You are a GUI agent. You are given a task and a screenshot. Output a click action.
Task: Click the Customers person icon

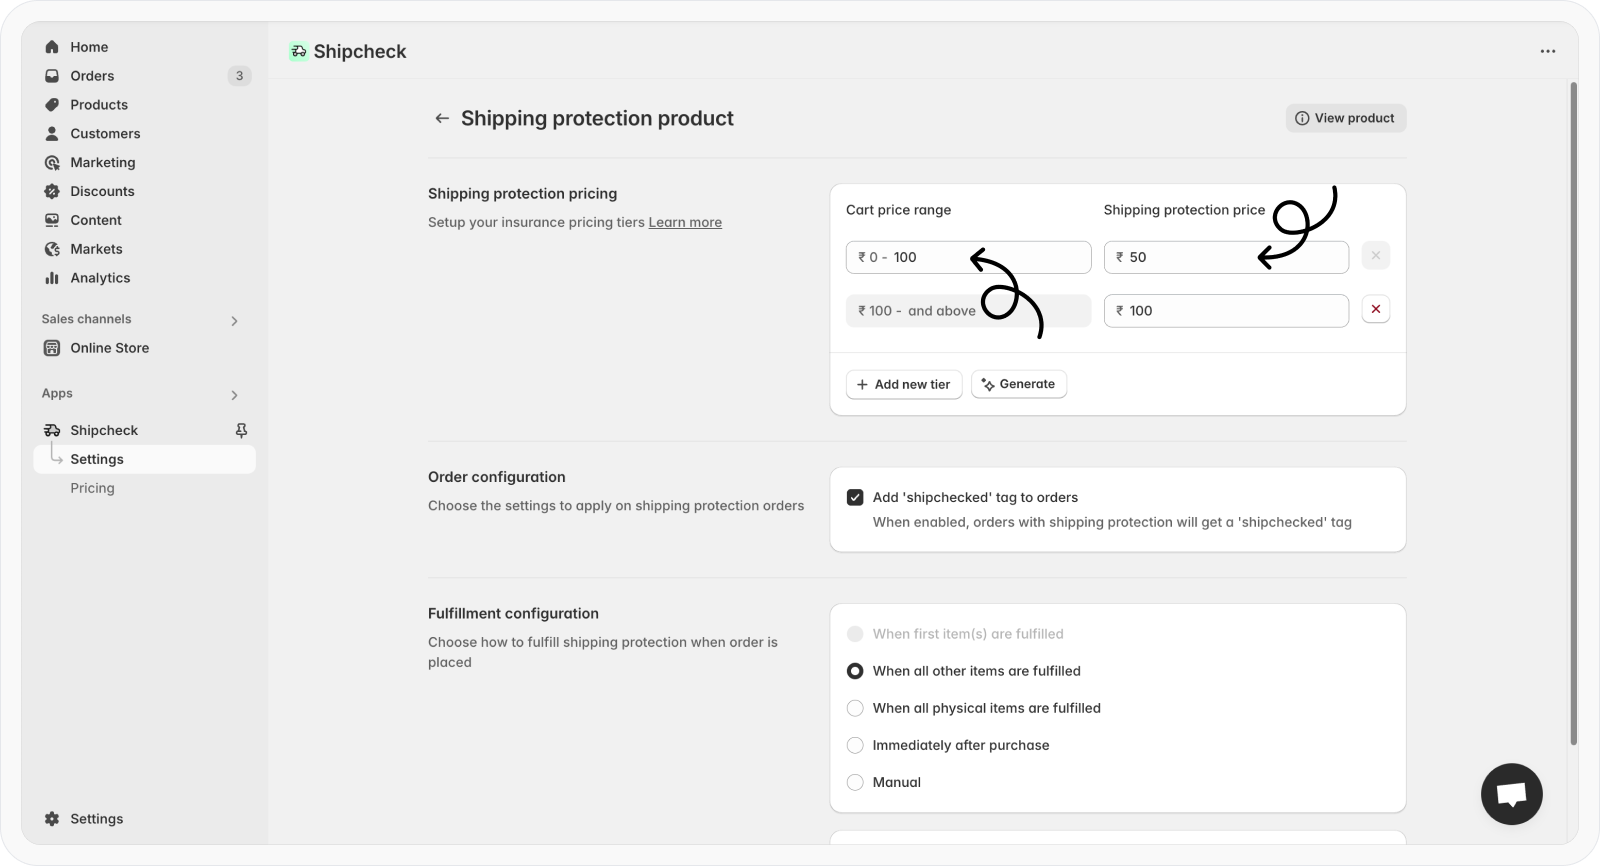(x=52, y=134)
